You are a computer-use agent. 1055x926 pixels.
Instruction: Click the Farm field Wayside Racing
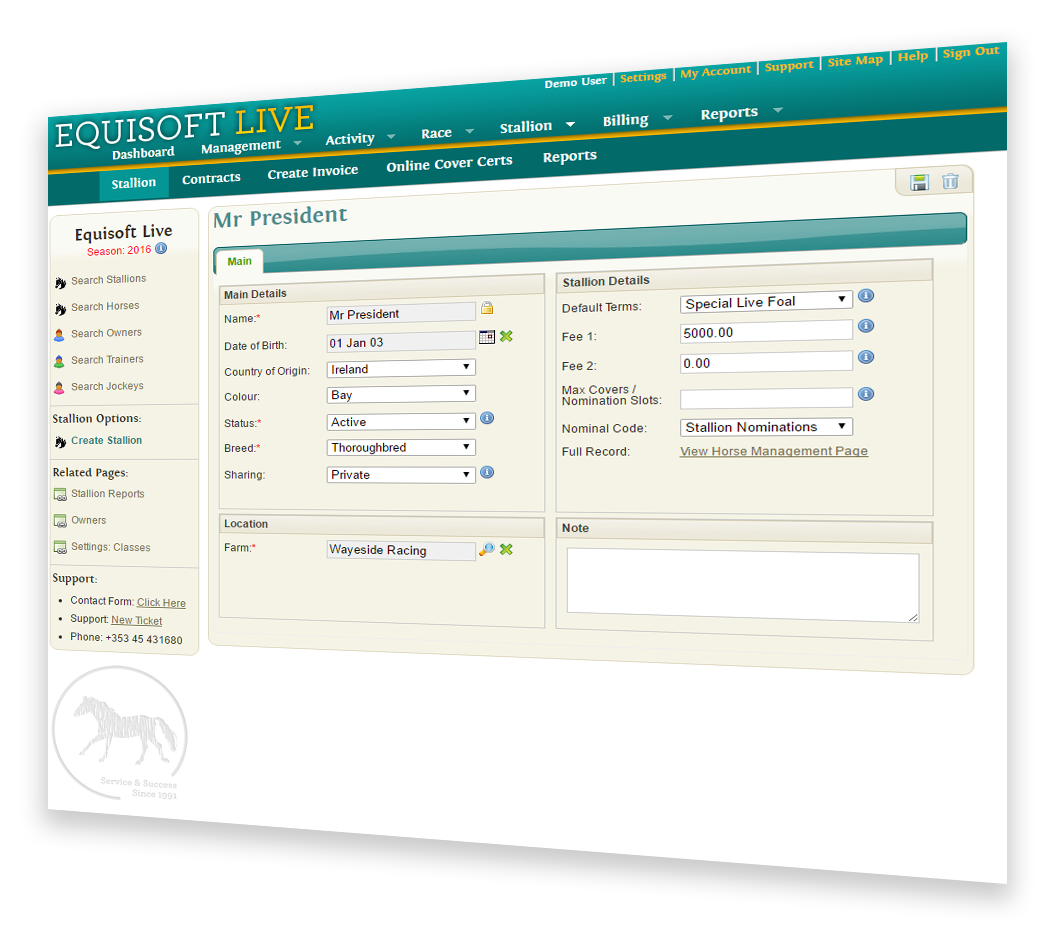click(x=401, y=550)
